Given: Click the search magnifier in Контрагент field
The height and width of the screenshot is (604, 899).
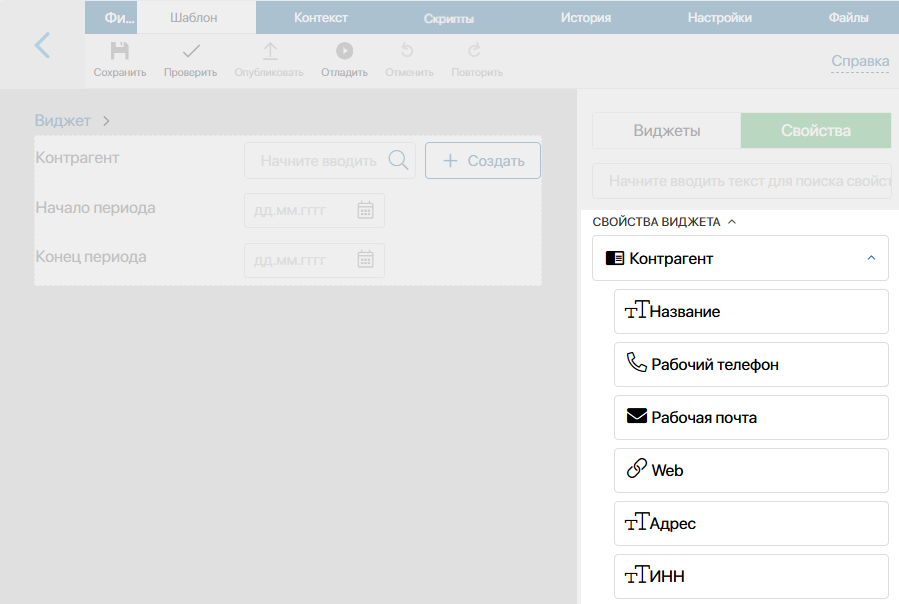Looking at the screenshot, I should (x=398, y=160).
